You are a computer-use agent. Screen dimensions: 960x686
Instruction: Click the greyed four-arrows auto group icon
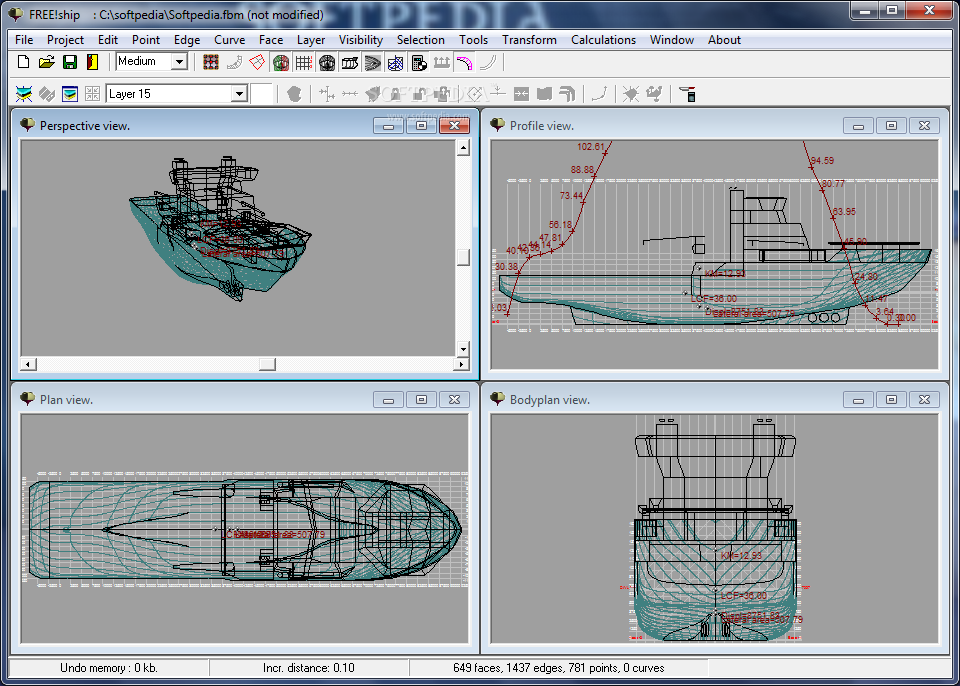(x=92, y=94)
